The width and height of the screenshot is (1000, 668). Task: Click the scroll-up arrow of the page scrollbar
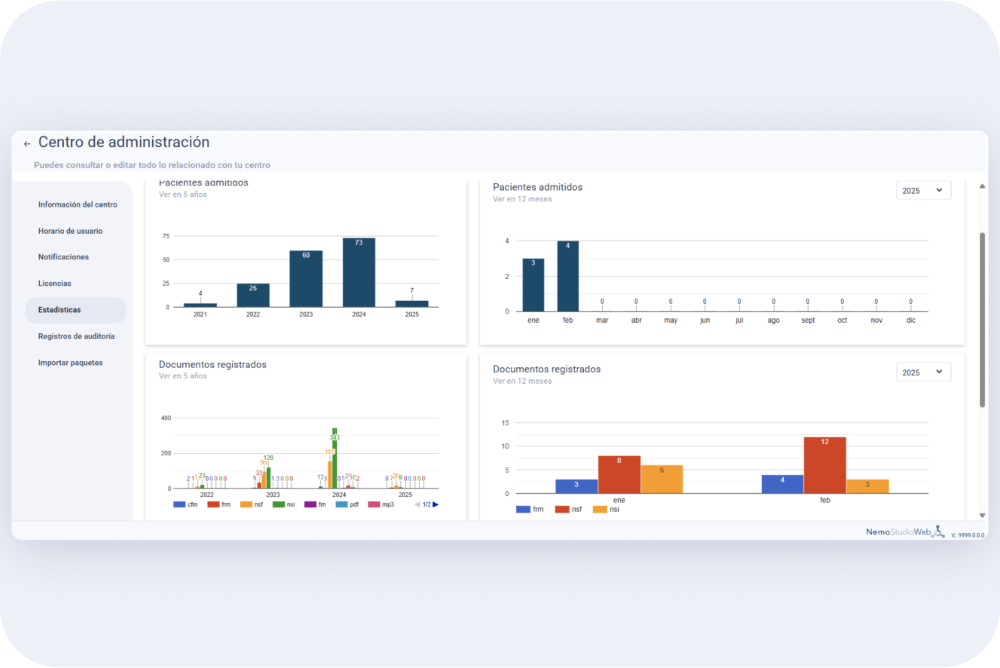pos(982,186)
